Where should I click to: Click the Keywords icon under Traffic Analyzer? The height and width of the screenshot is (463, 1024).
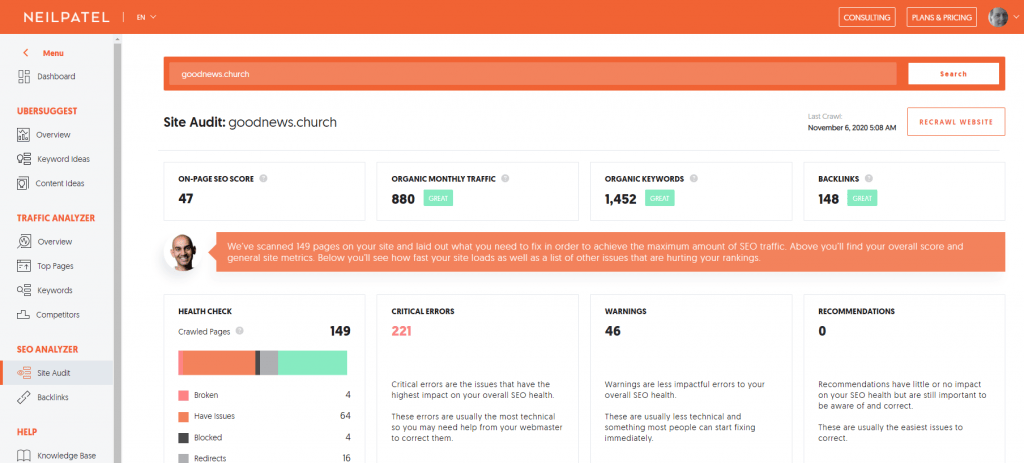[24, 290]
